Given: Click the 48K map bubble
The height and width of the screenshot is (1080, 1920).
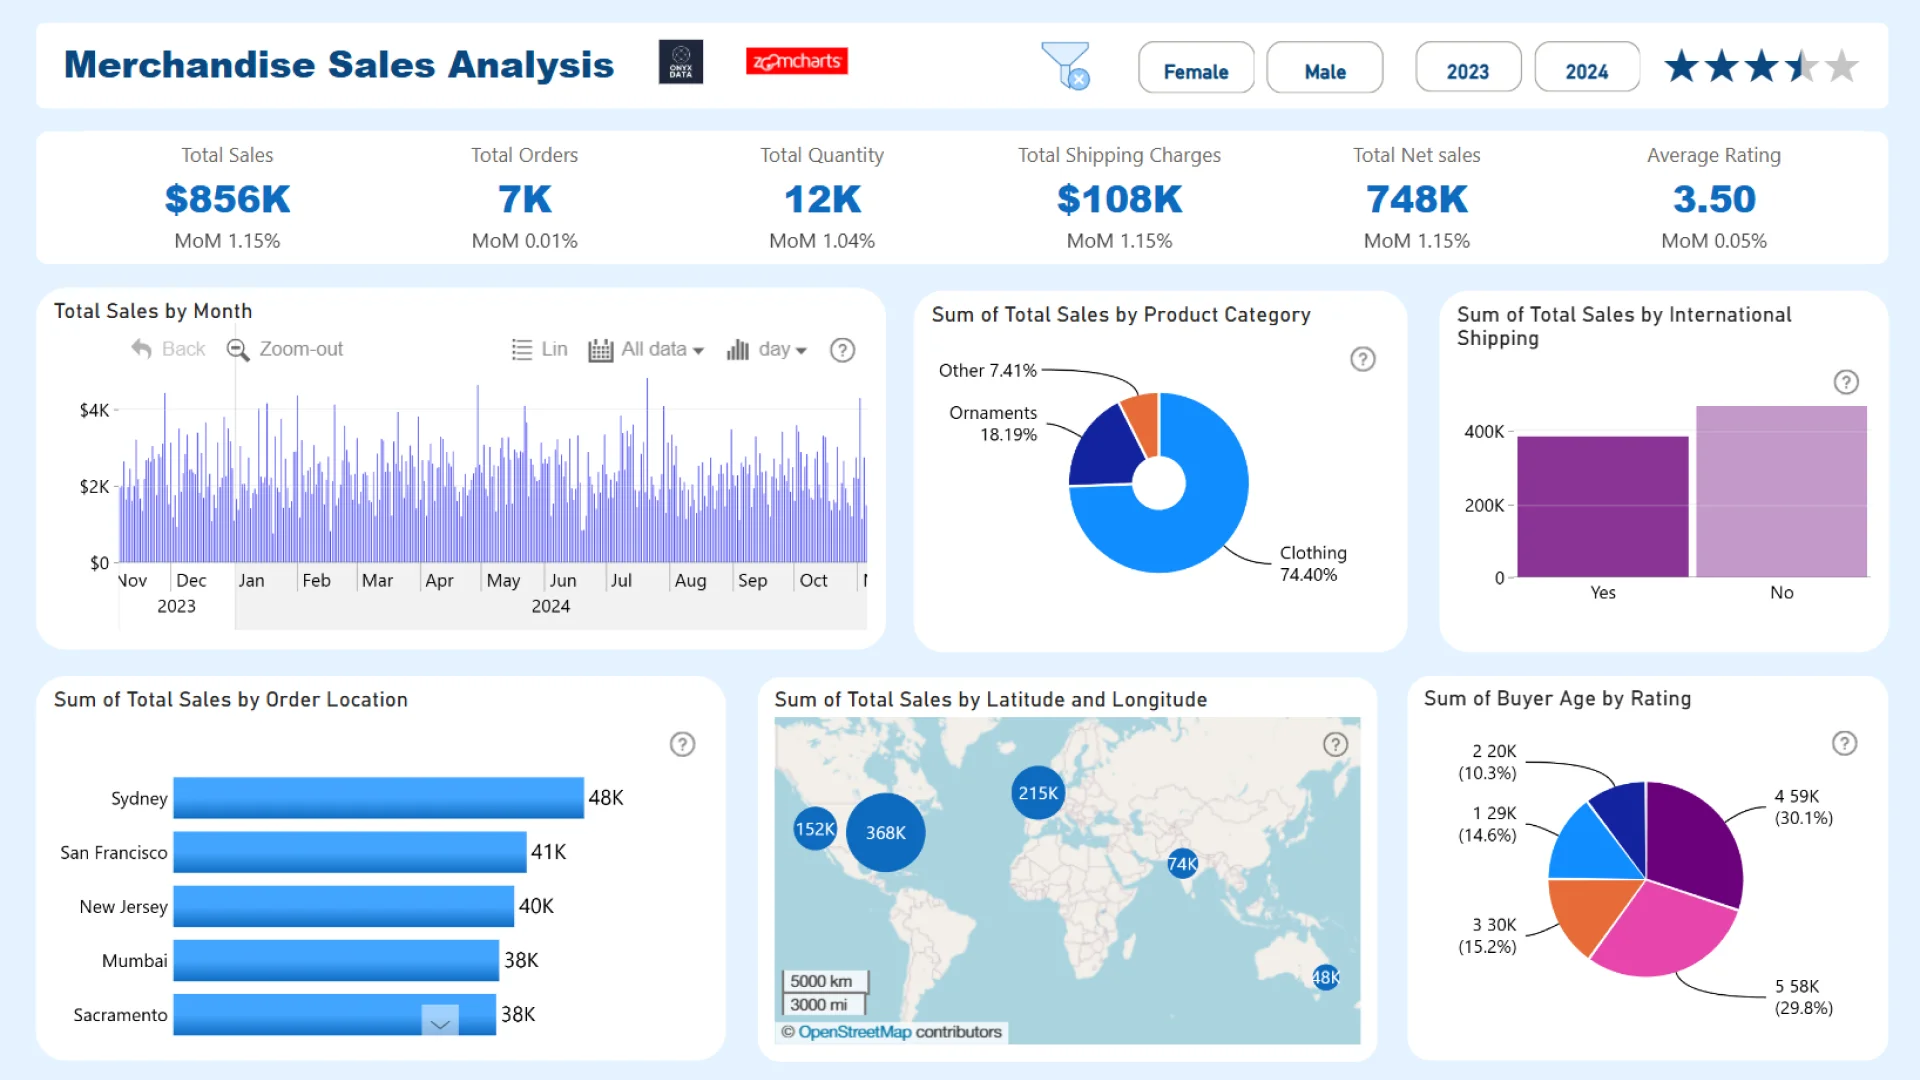Looking at the screenshot, I should (x=1325, y=977).
